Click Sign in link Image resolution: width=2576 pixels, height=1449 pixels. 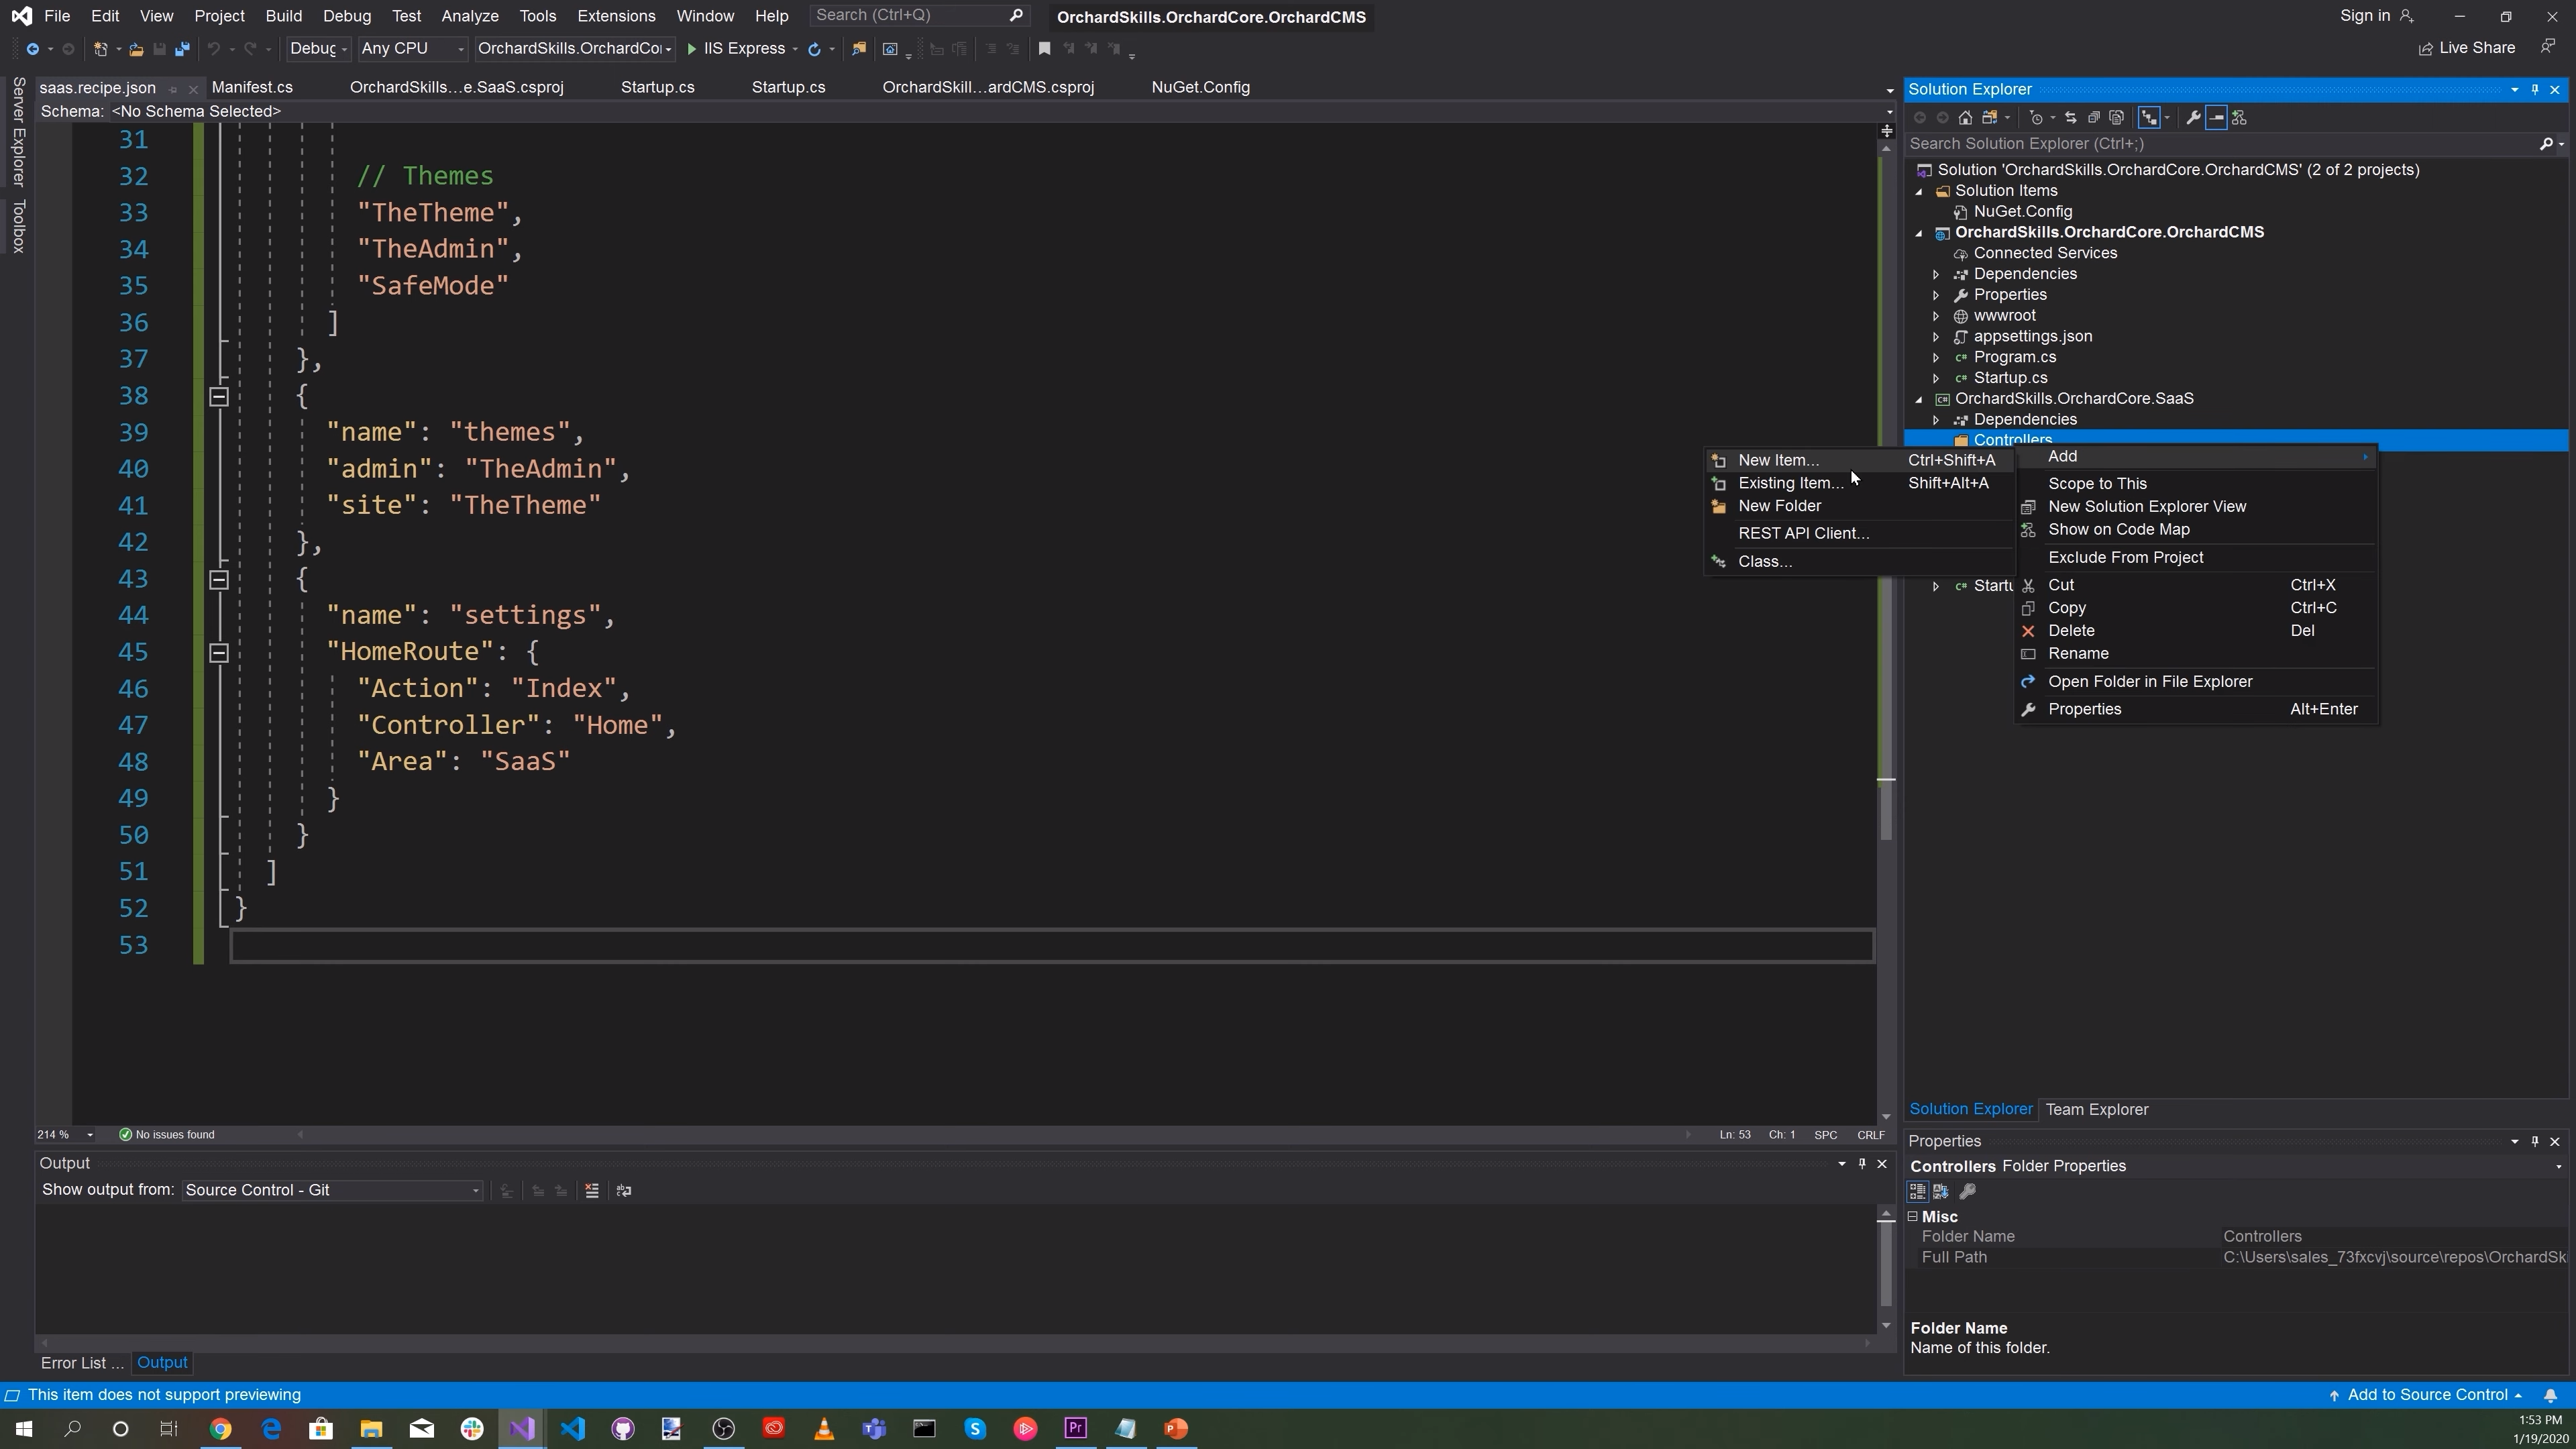pos(2376,16)
